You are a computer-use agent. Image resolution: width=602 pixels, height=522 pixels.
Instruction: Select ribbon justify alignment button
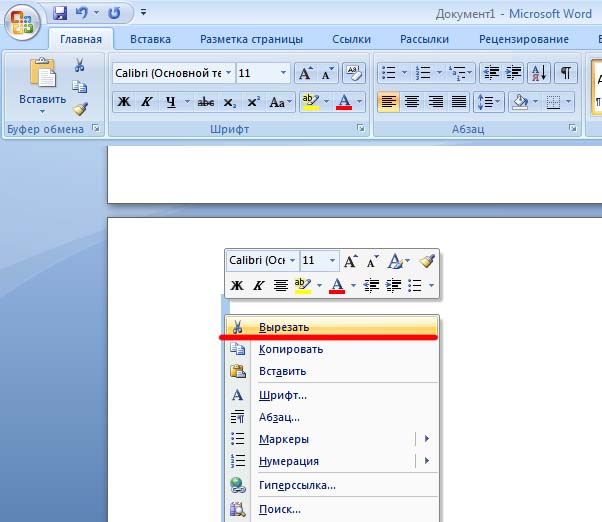tap(458, 102)
